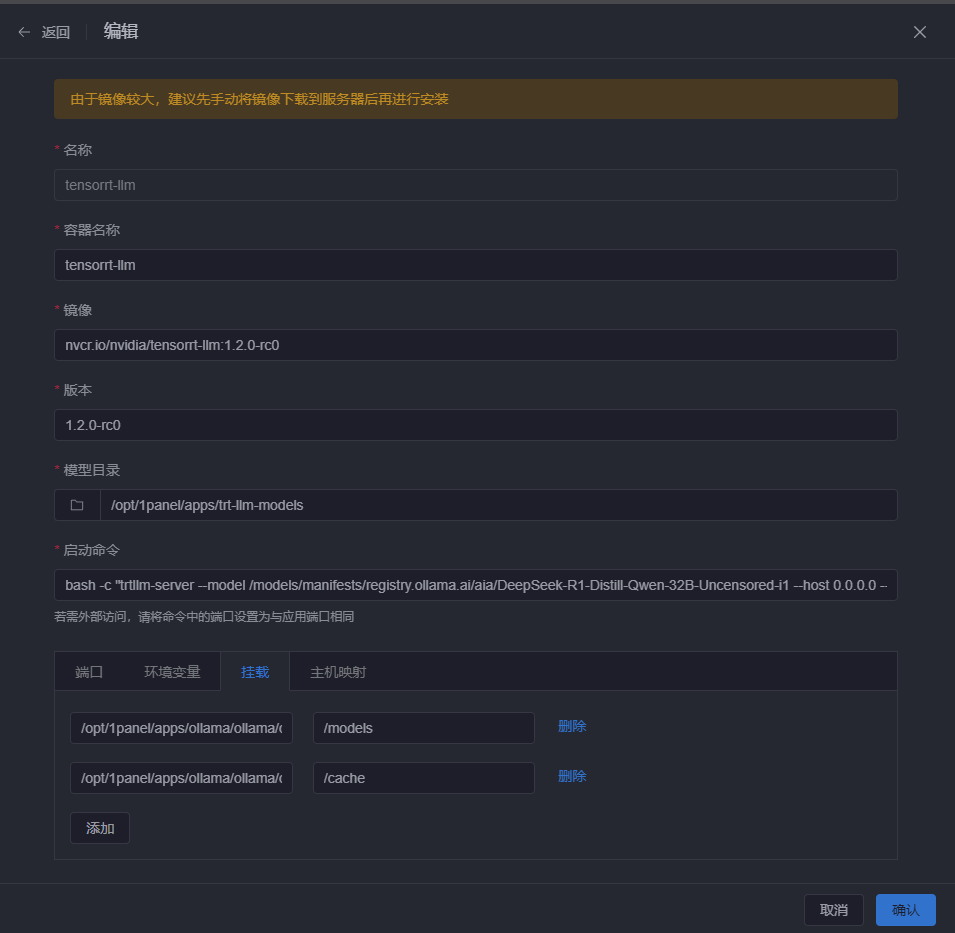Click the back arrow icon
Viewport: 955px width, 933px height.
point(24,32)
